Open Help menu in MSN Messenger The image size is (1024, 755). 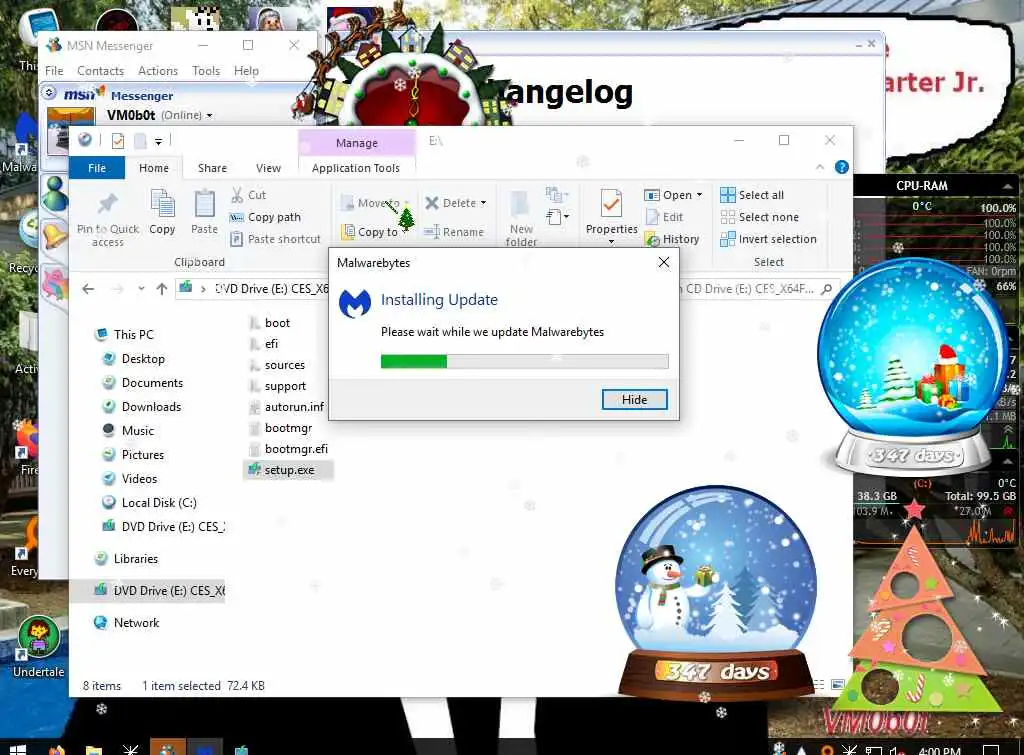pyautogui.click(x=246, y=71)
